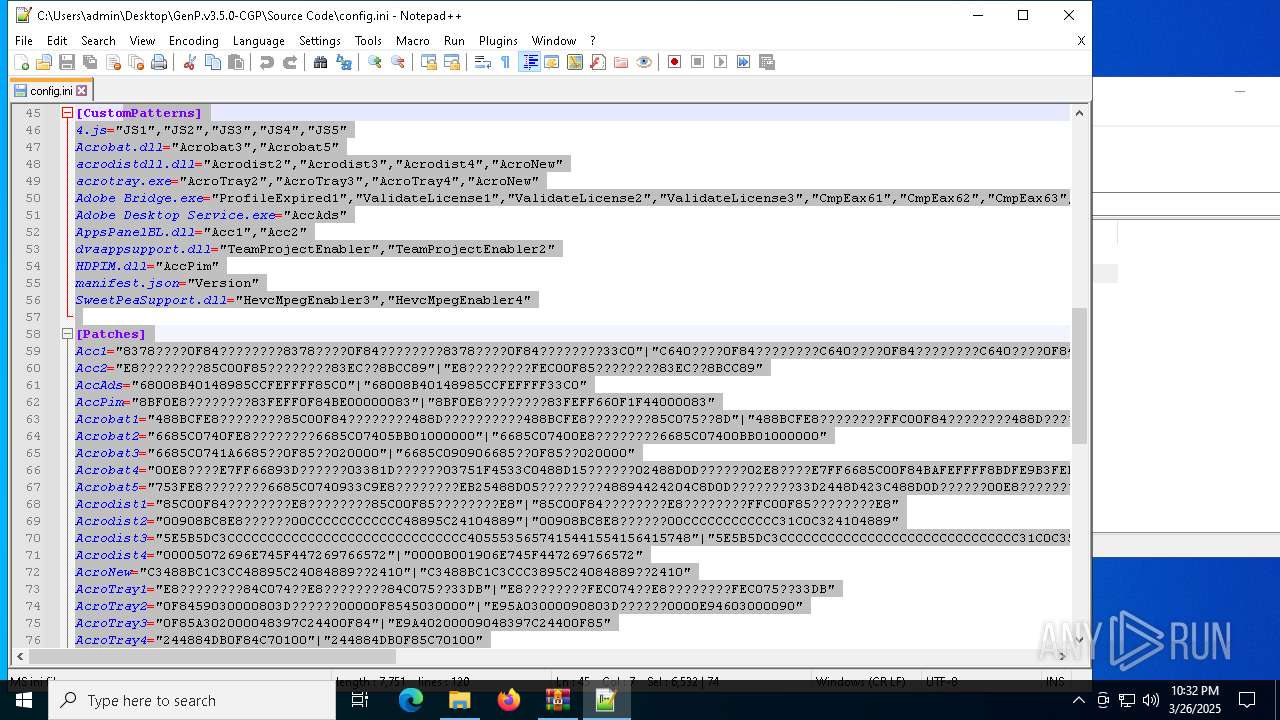Toggle synchronize vertical scrolling icon

(x=428, y=62)
